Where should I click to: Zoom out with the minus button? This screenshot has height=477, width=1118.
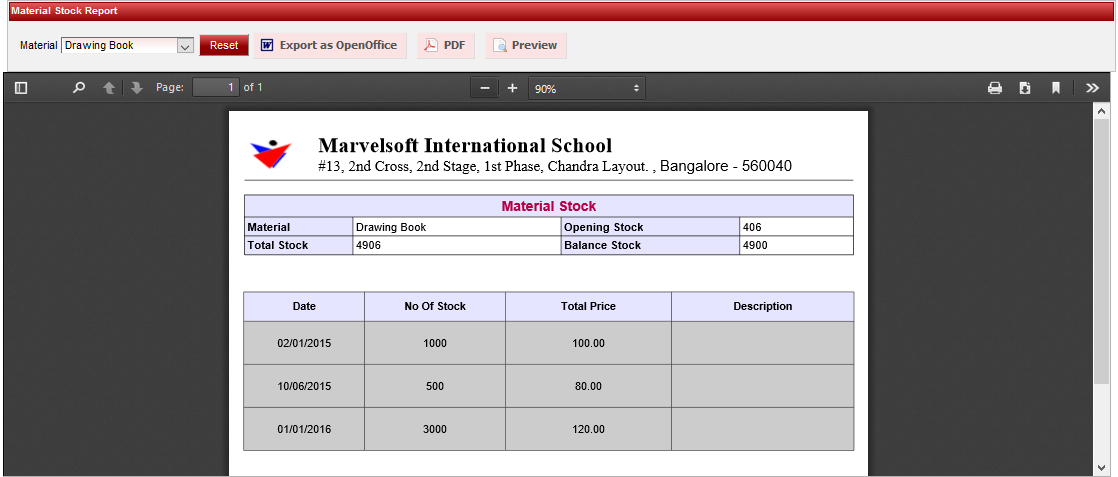pos(485,88)
